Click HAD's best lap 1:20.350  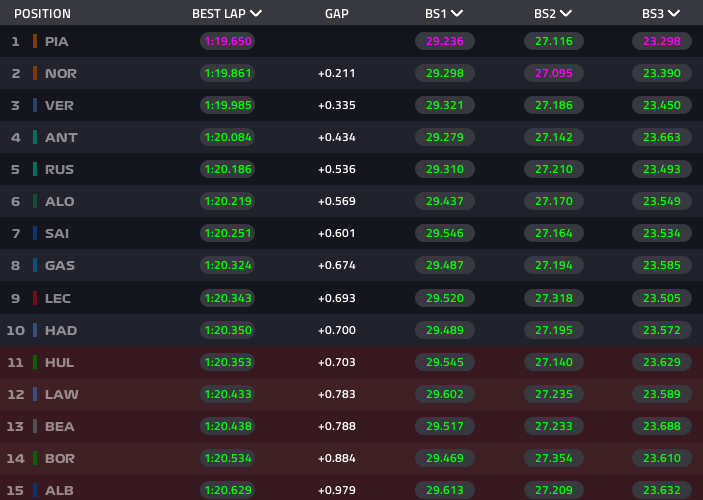(227, 330)
